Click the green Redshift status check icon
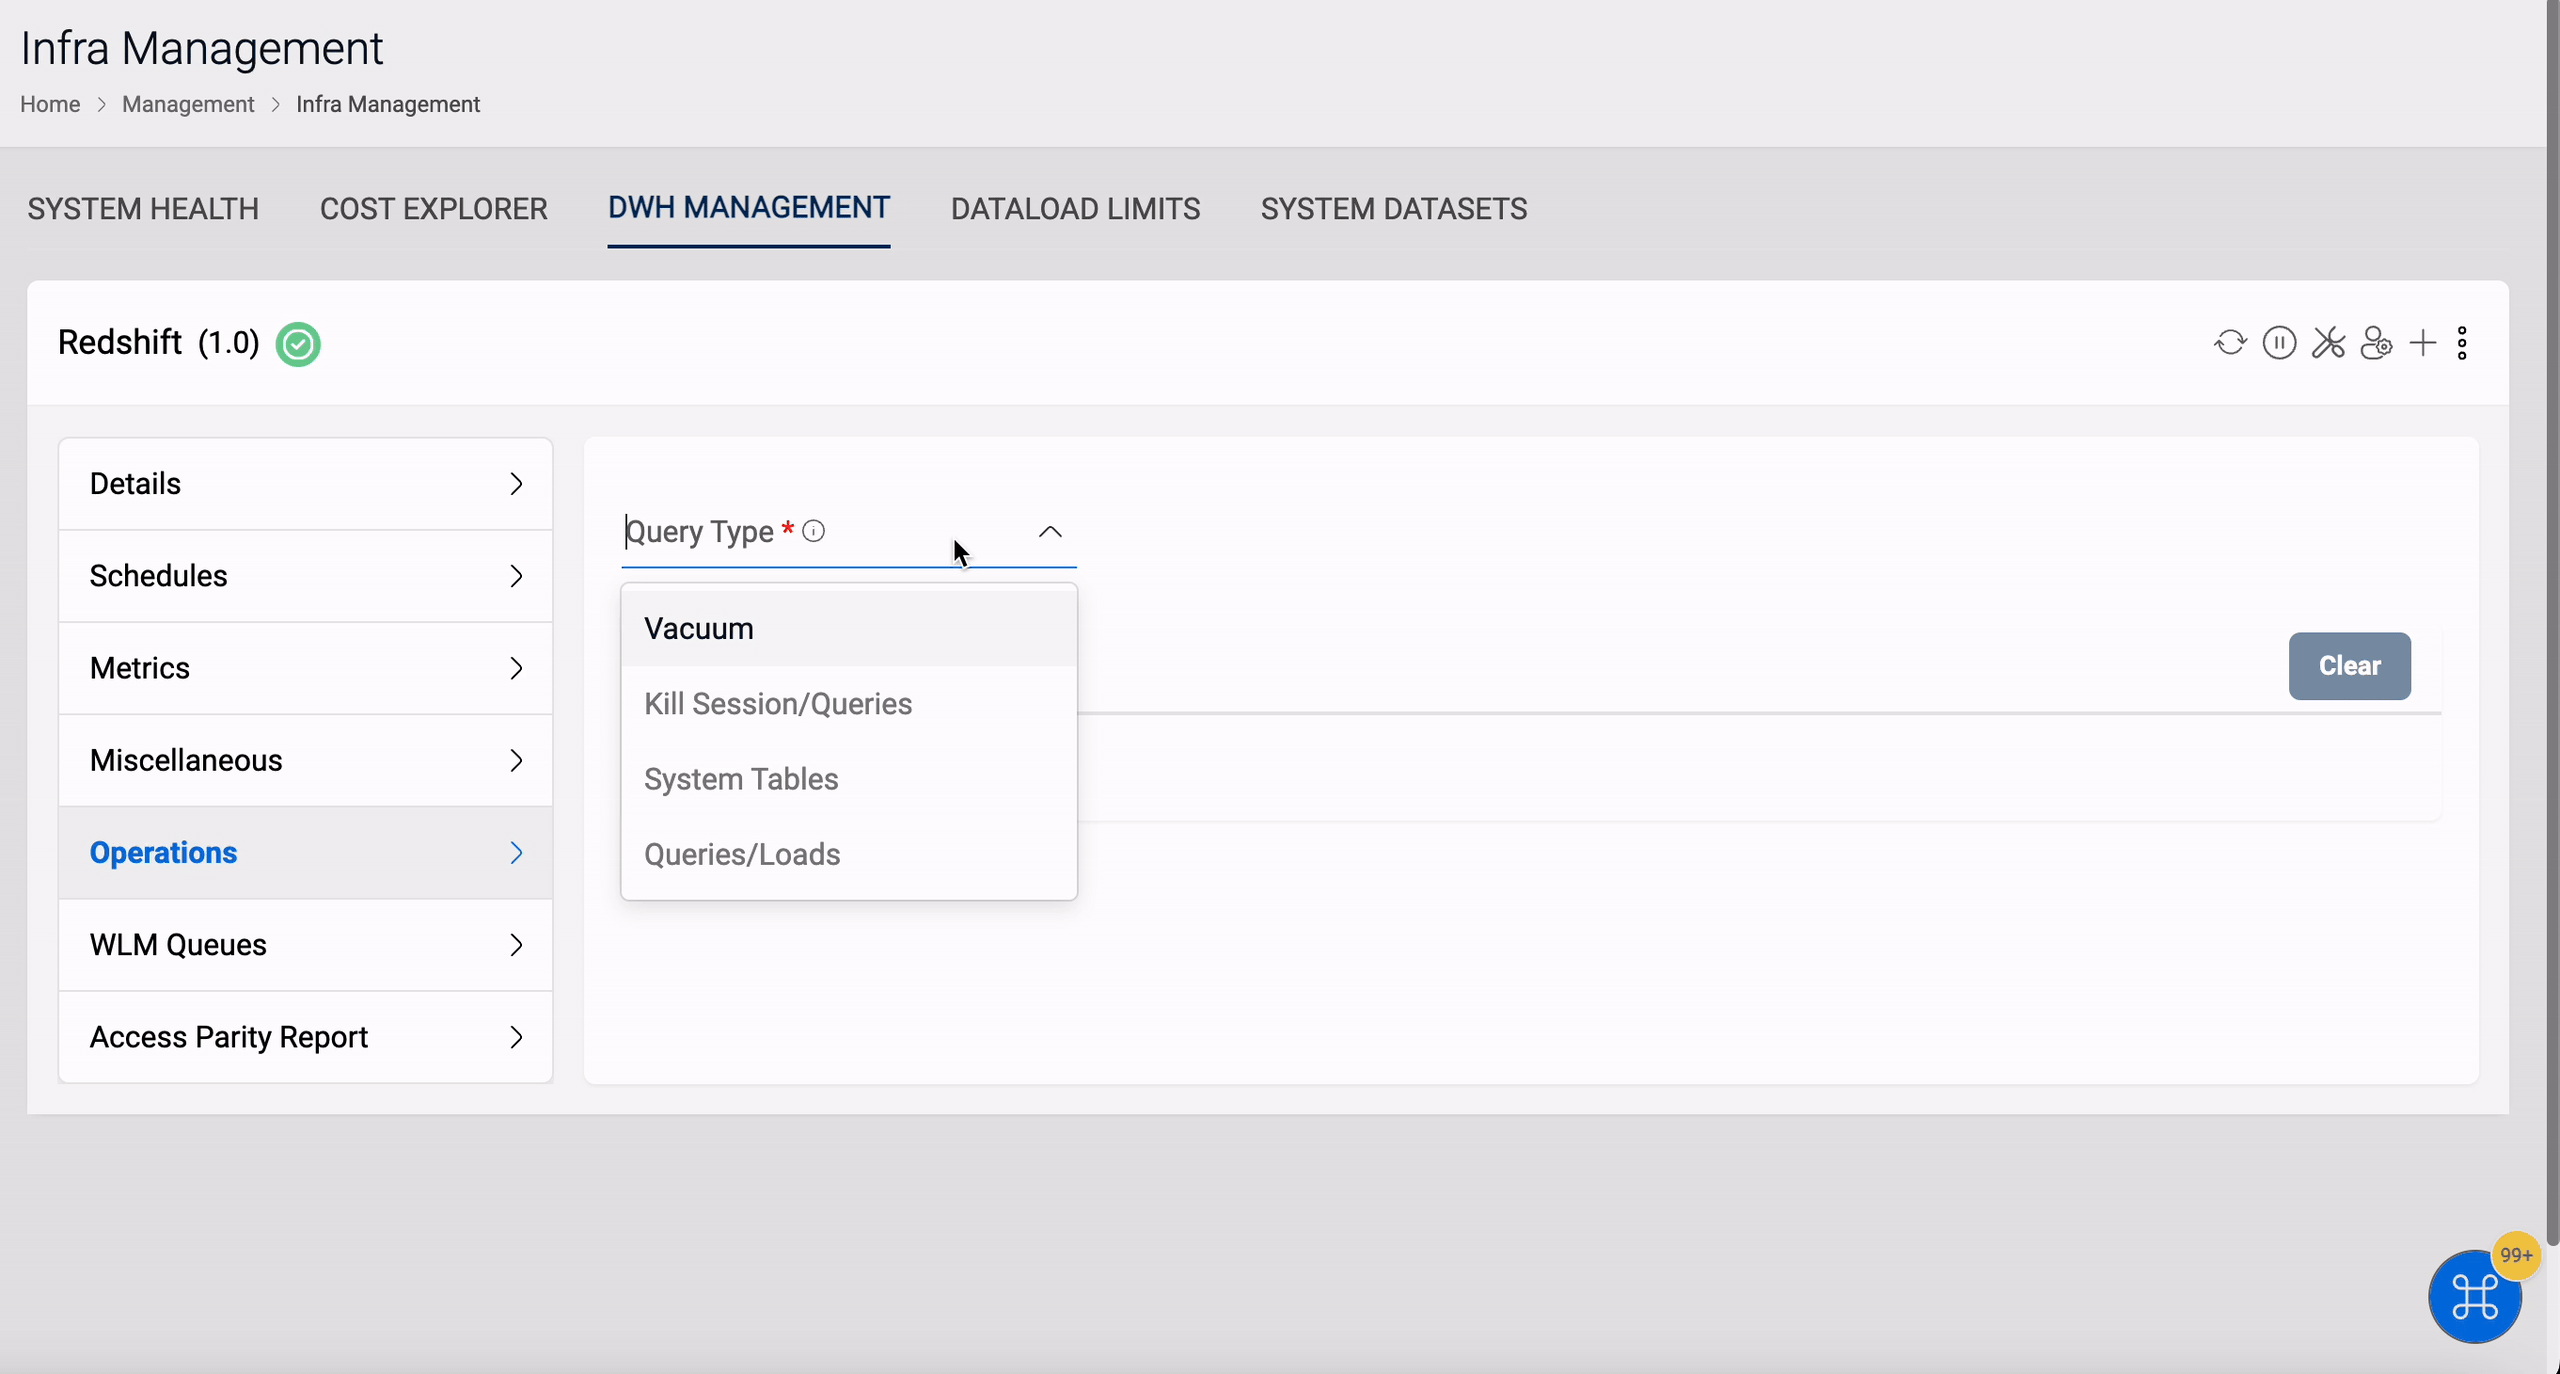 [x=298, y=344]
